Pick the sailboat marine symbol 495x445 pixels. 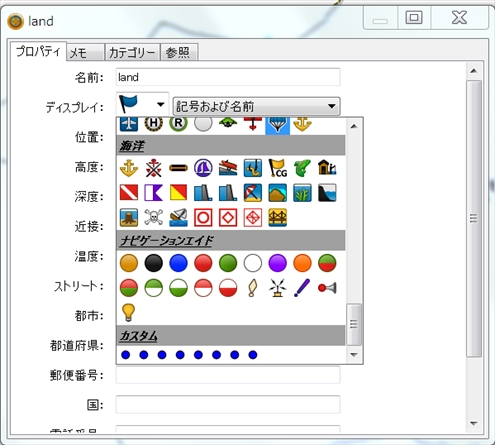point(203,168)
